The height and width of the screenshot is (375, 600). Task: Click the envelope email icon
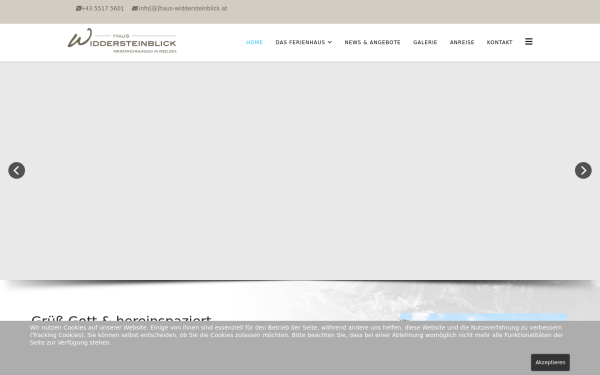pyautogui.click(x=135, y=8)
